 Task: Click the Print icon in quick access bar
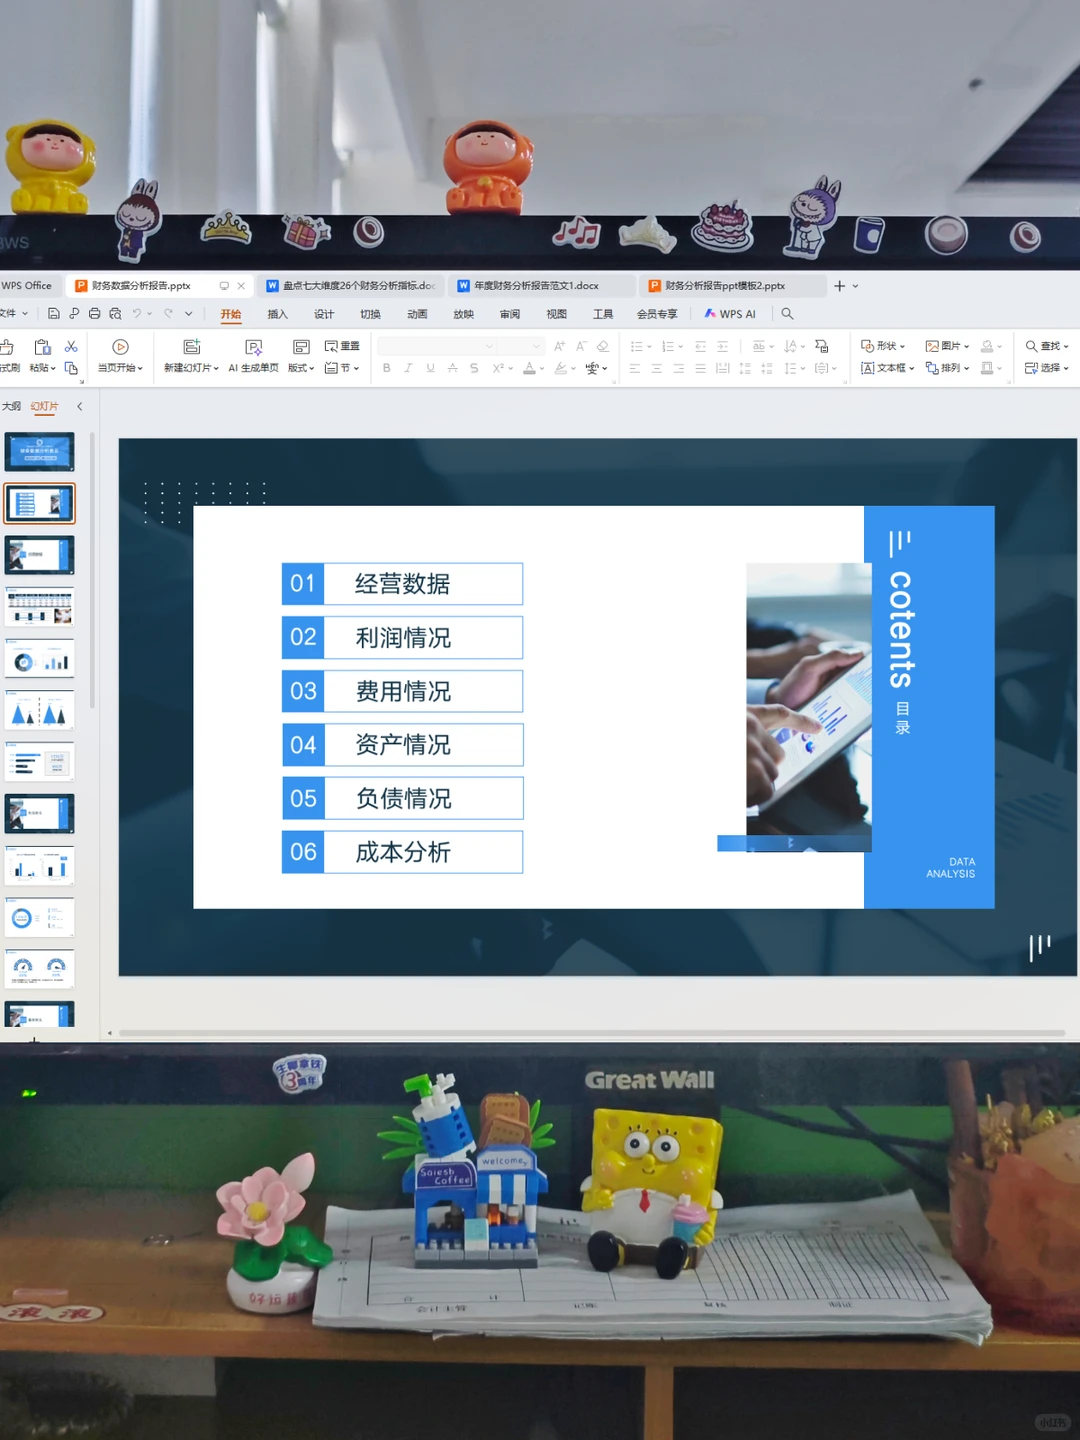tap(94, 314)
